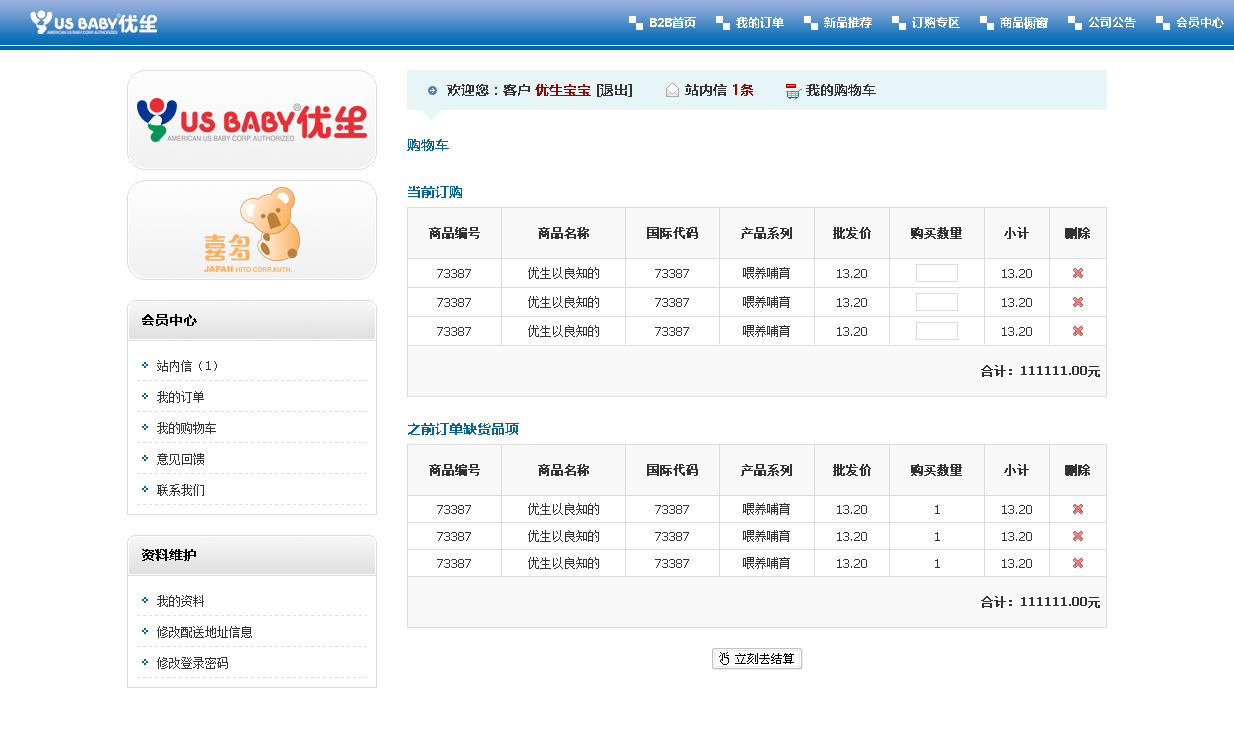This screenshot has height=734, width=1234.
Task: Delete third item in current order table
Action: point(1077,331)
